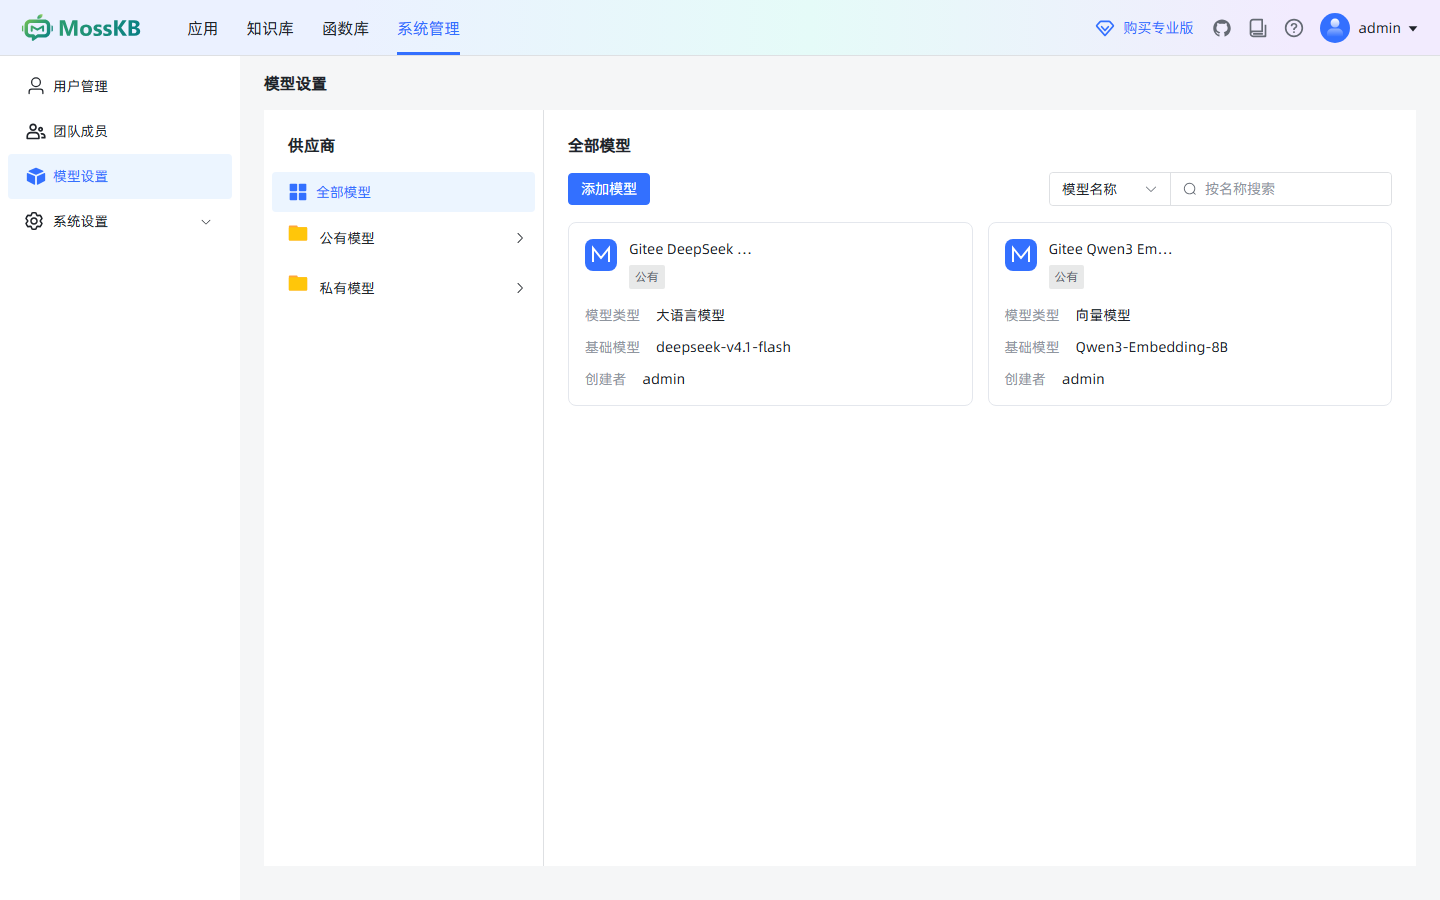The height and width of the screenshot is (900, 1440).
Task: Expand the 系统设置 sidebar submenu
Action: click(206, 222)
